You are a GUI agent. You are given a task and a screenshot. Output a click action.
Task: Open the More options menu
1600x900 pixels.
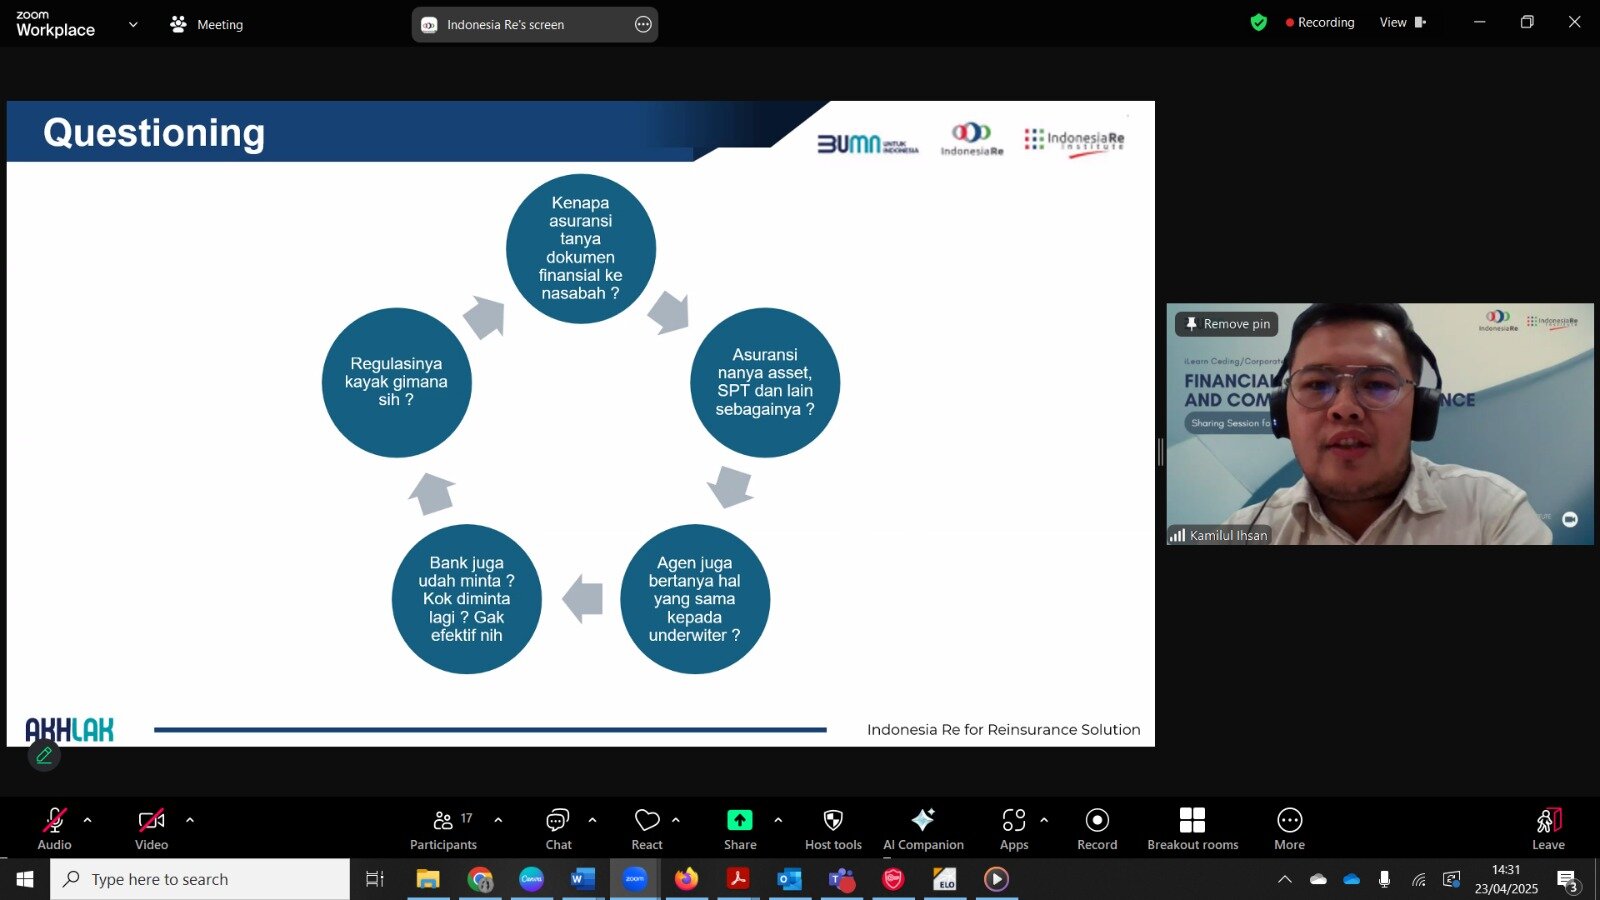[1289, 829]
